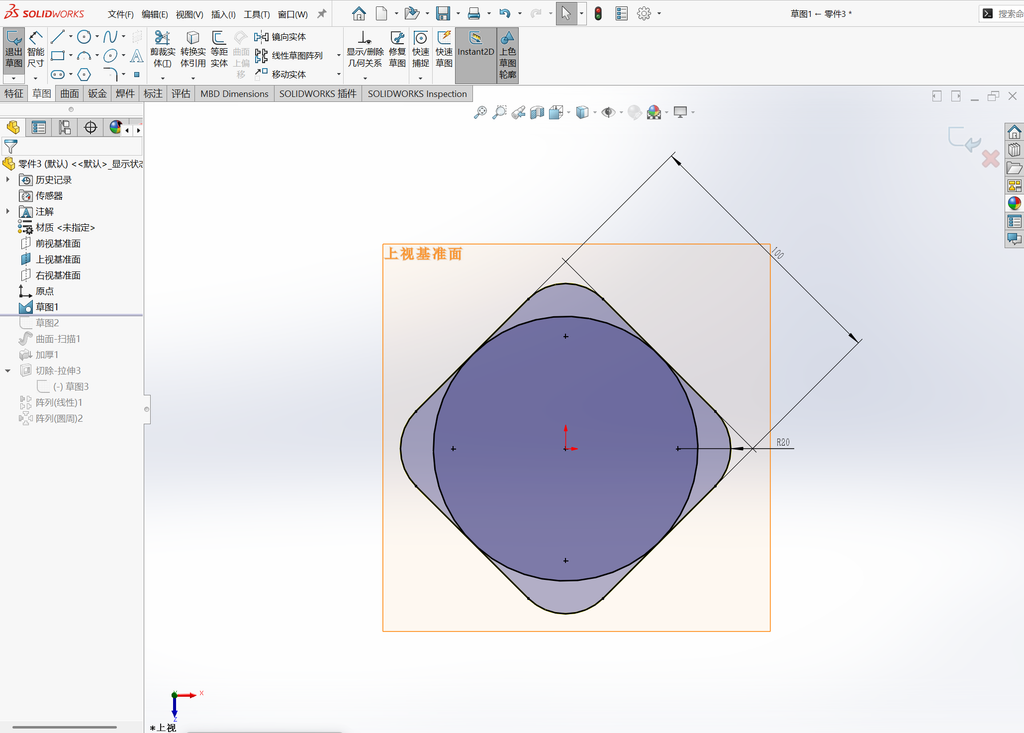Select the Polygon sketch tool
Screen dimensions: 1024x733
click(x=84, y=74)
